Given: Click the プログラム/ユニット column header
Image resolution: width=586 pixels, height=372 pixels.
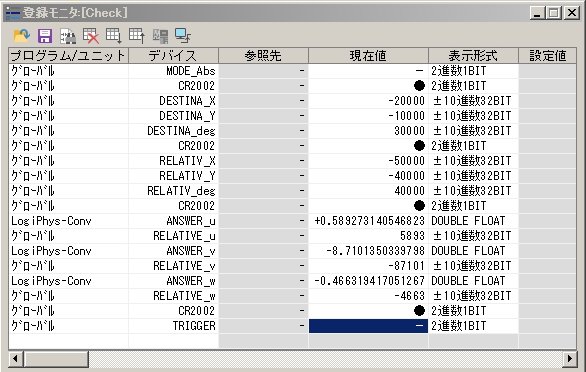Looking at the screenshot, I should coord(68,56).
